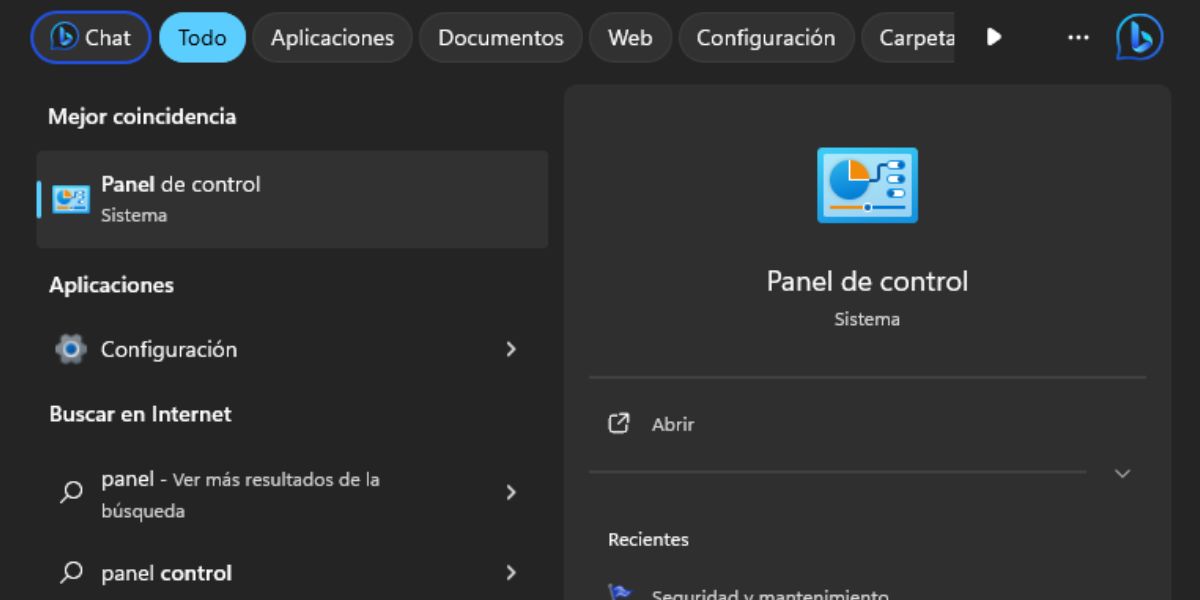Screen dimensions: 1200x600
Task: Switch to Configuración filter tab
Action: click(x=766, y=38)
